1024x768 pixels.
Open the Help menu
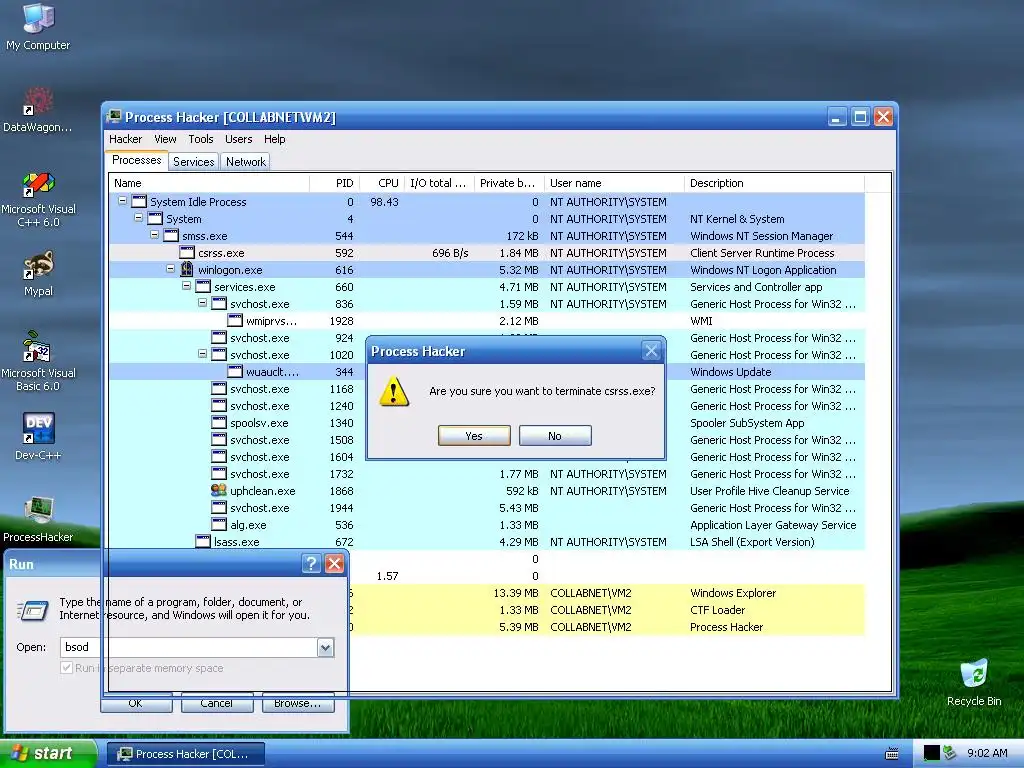coord(274,139)
